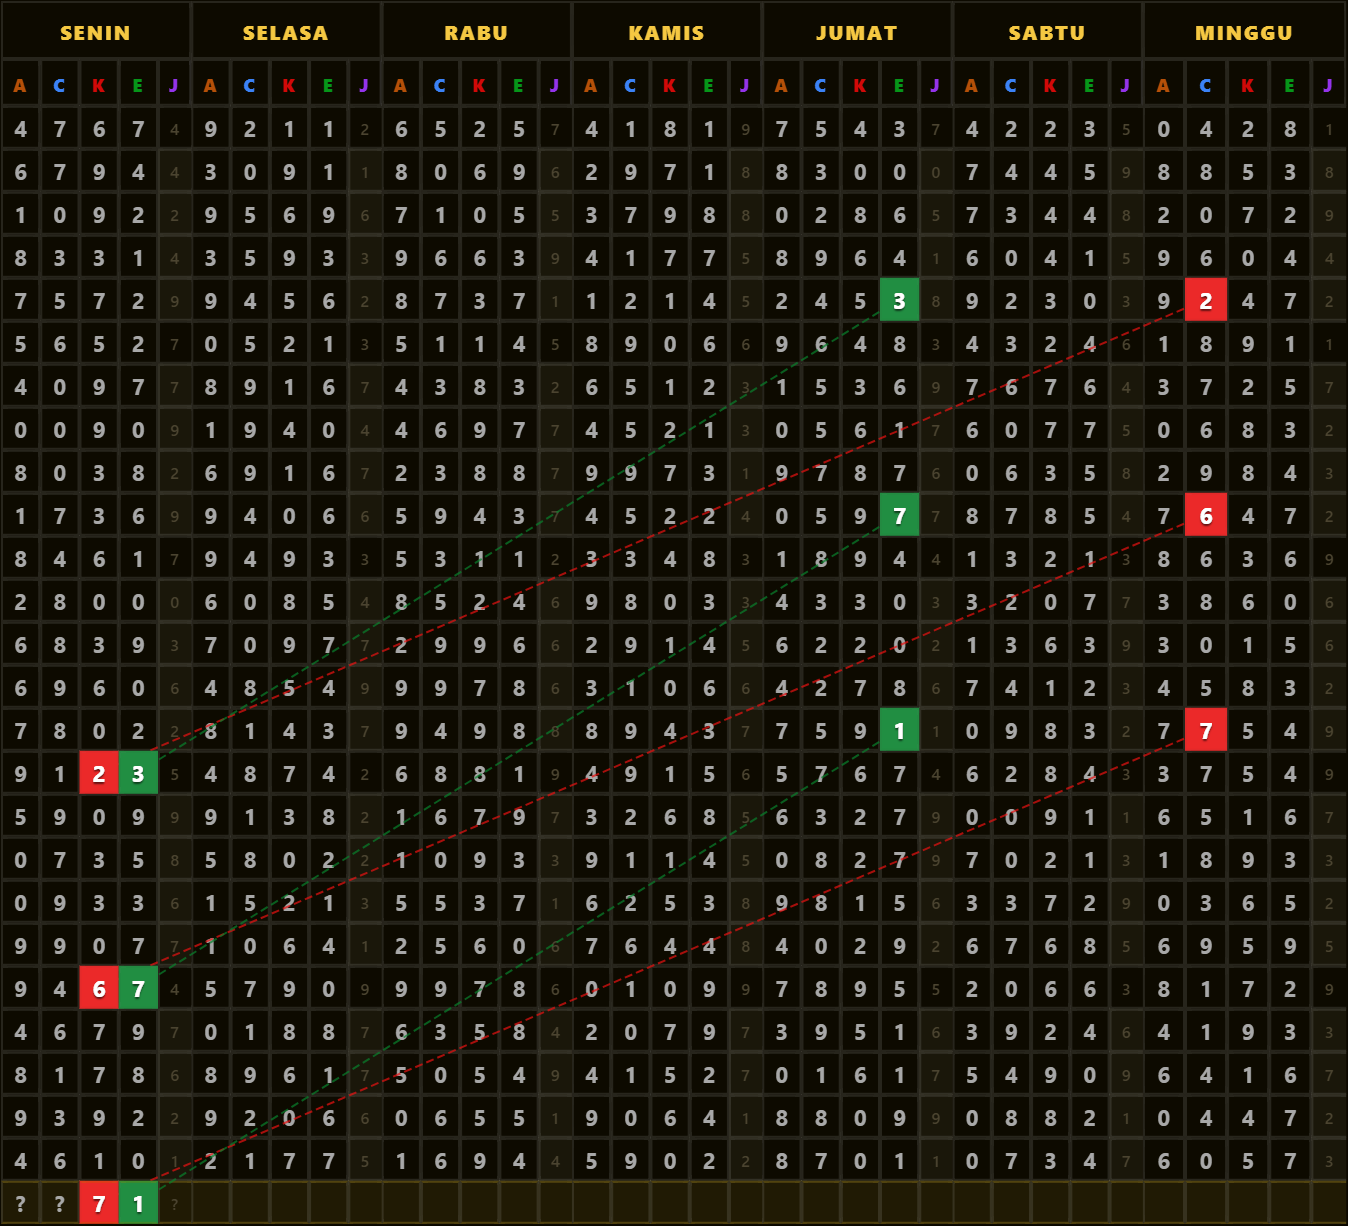Click green column letter E under RABU
Screen dimensions: 1348x1226
click(518, 86)
